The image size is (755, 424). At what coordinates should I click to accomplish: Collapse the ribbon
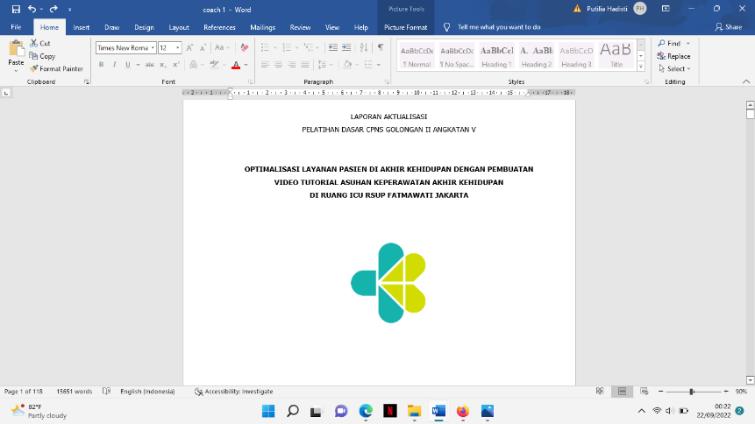coord(746,82)
